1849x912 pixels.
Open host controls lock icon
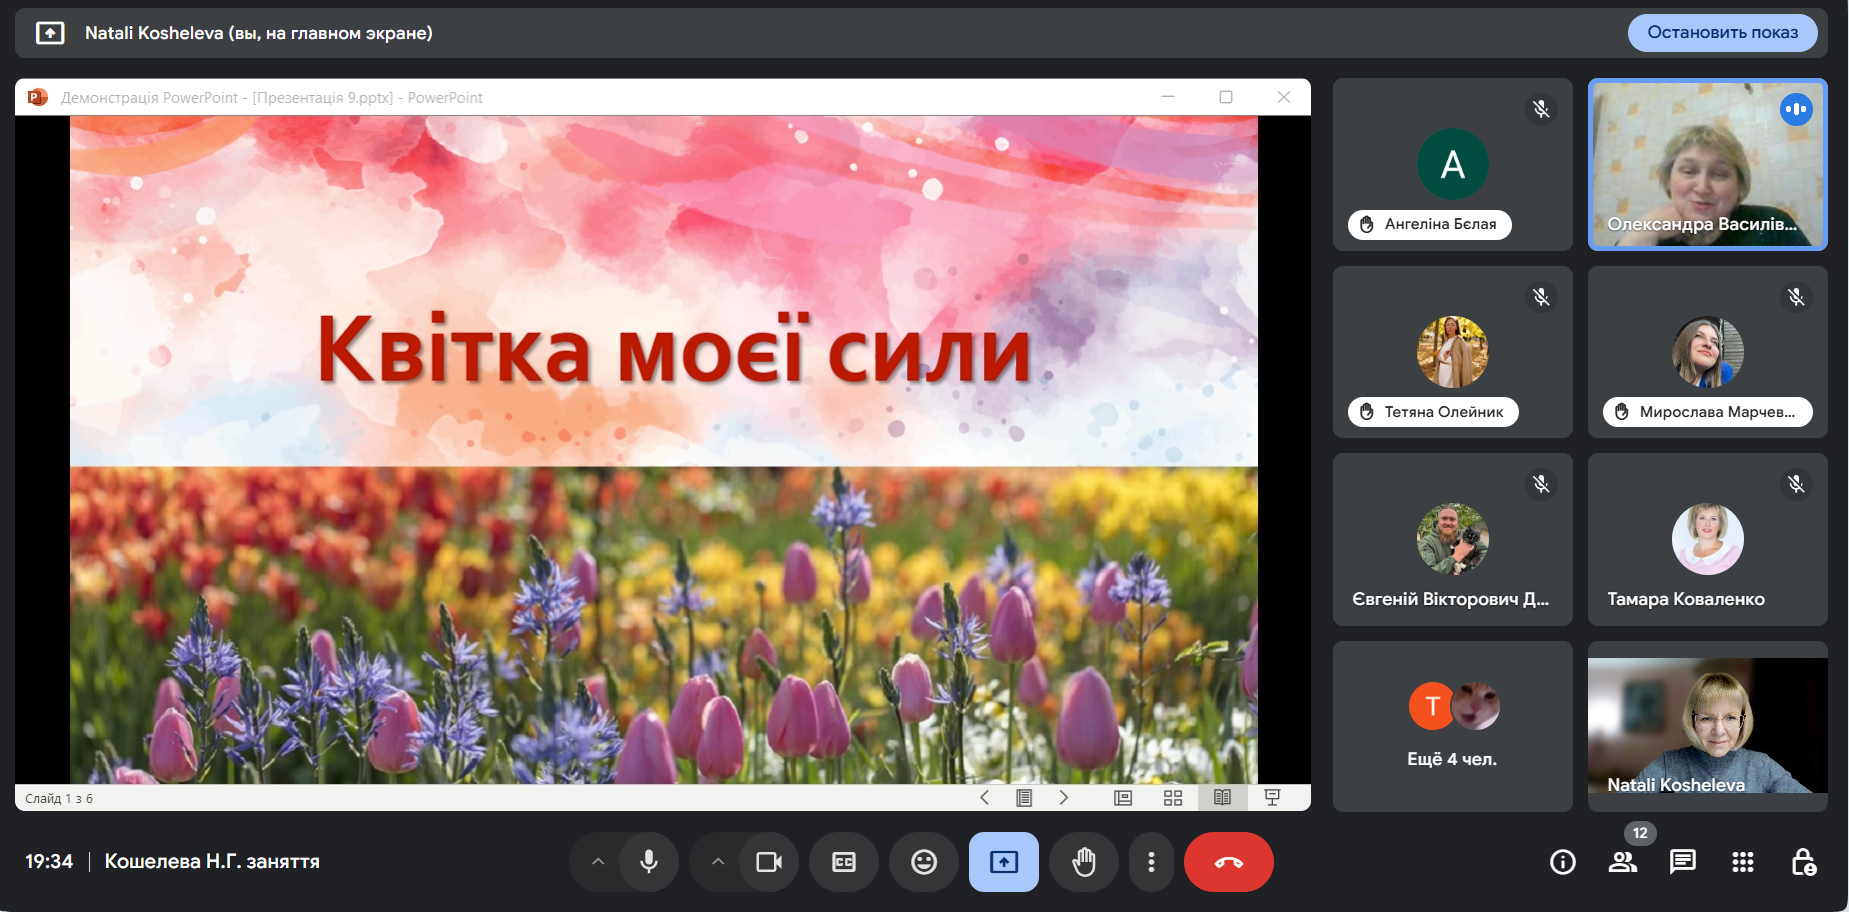[x=1803, y=862]
